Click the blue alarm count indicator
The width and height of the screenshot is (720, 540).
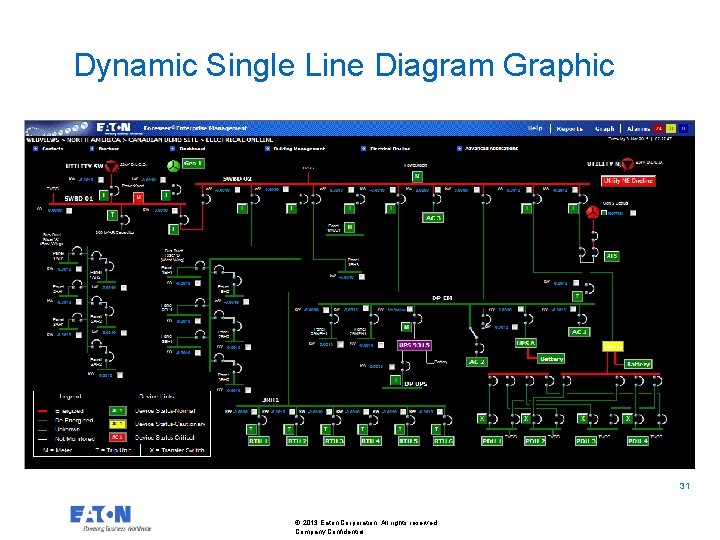[x=683, y=129]
